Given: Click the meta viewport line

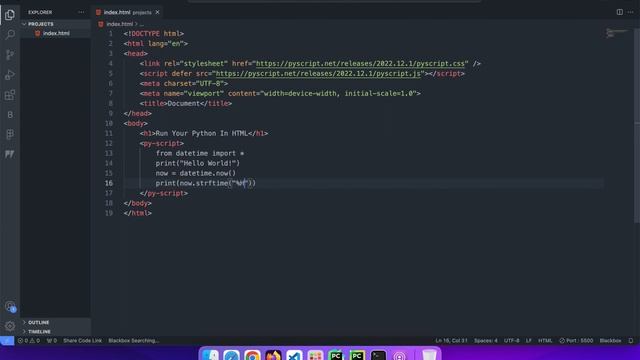Looking at the screenshot, I should 280,93.
